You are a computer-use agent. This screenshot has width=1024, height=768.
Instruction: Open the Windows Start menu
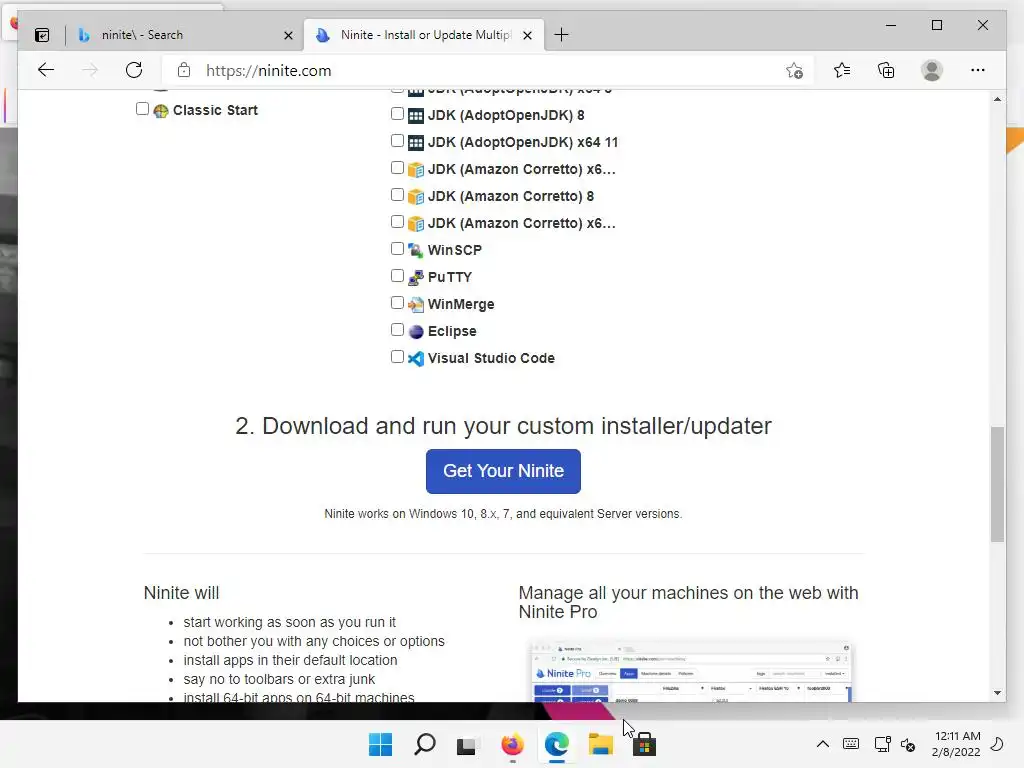click(x=381, y=744)
